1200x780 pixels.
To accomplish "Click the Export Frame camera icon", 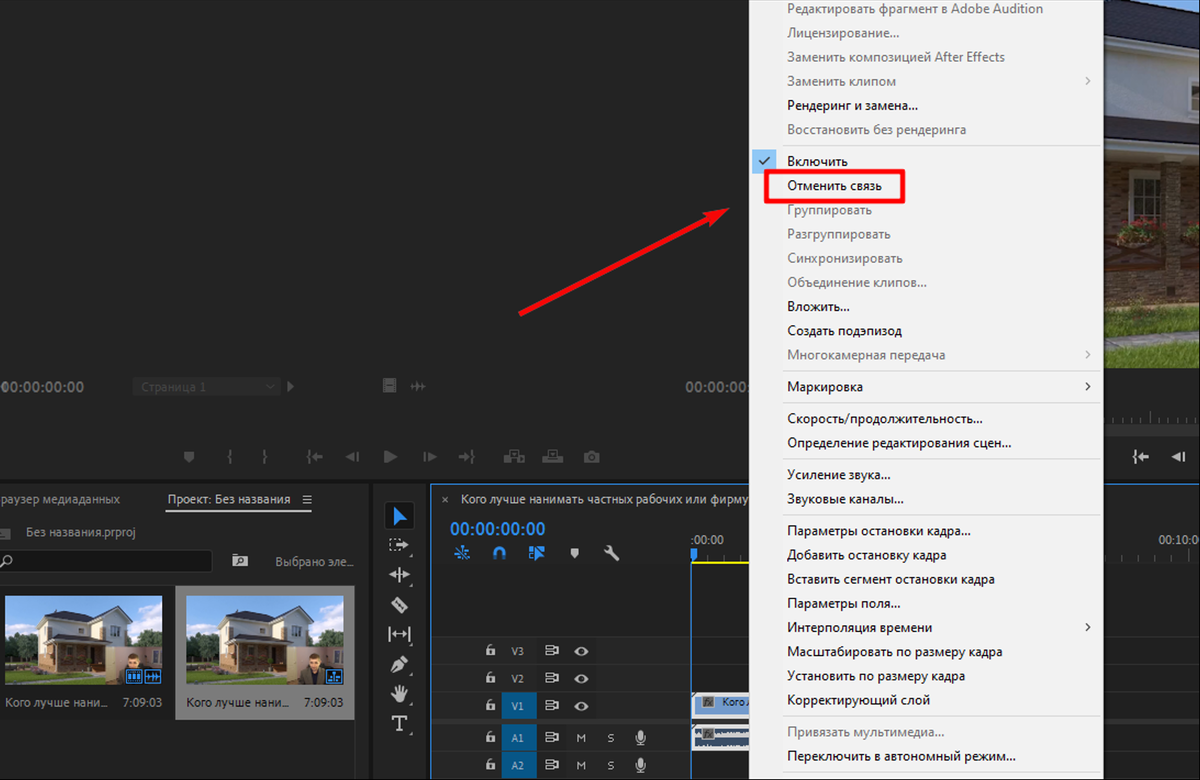I will [592, 457].
